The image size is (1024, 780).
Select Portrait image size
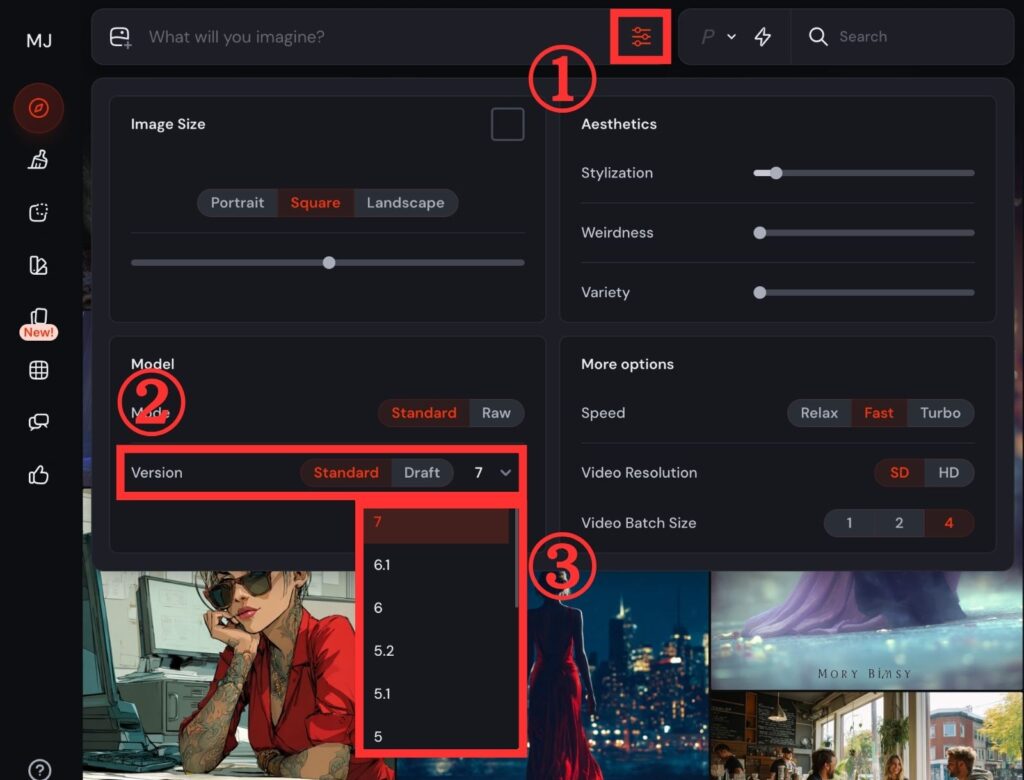[237, 203]
